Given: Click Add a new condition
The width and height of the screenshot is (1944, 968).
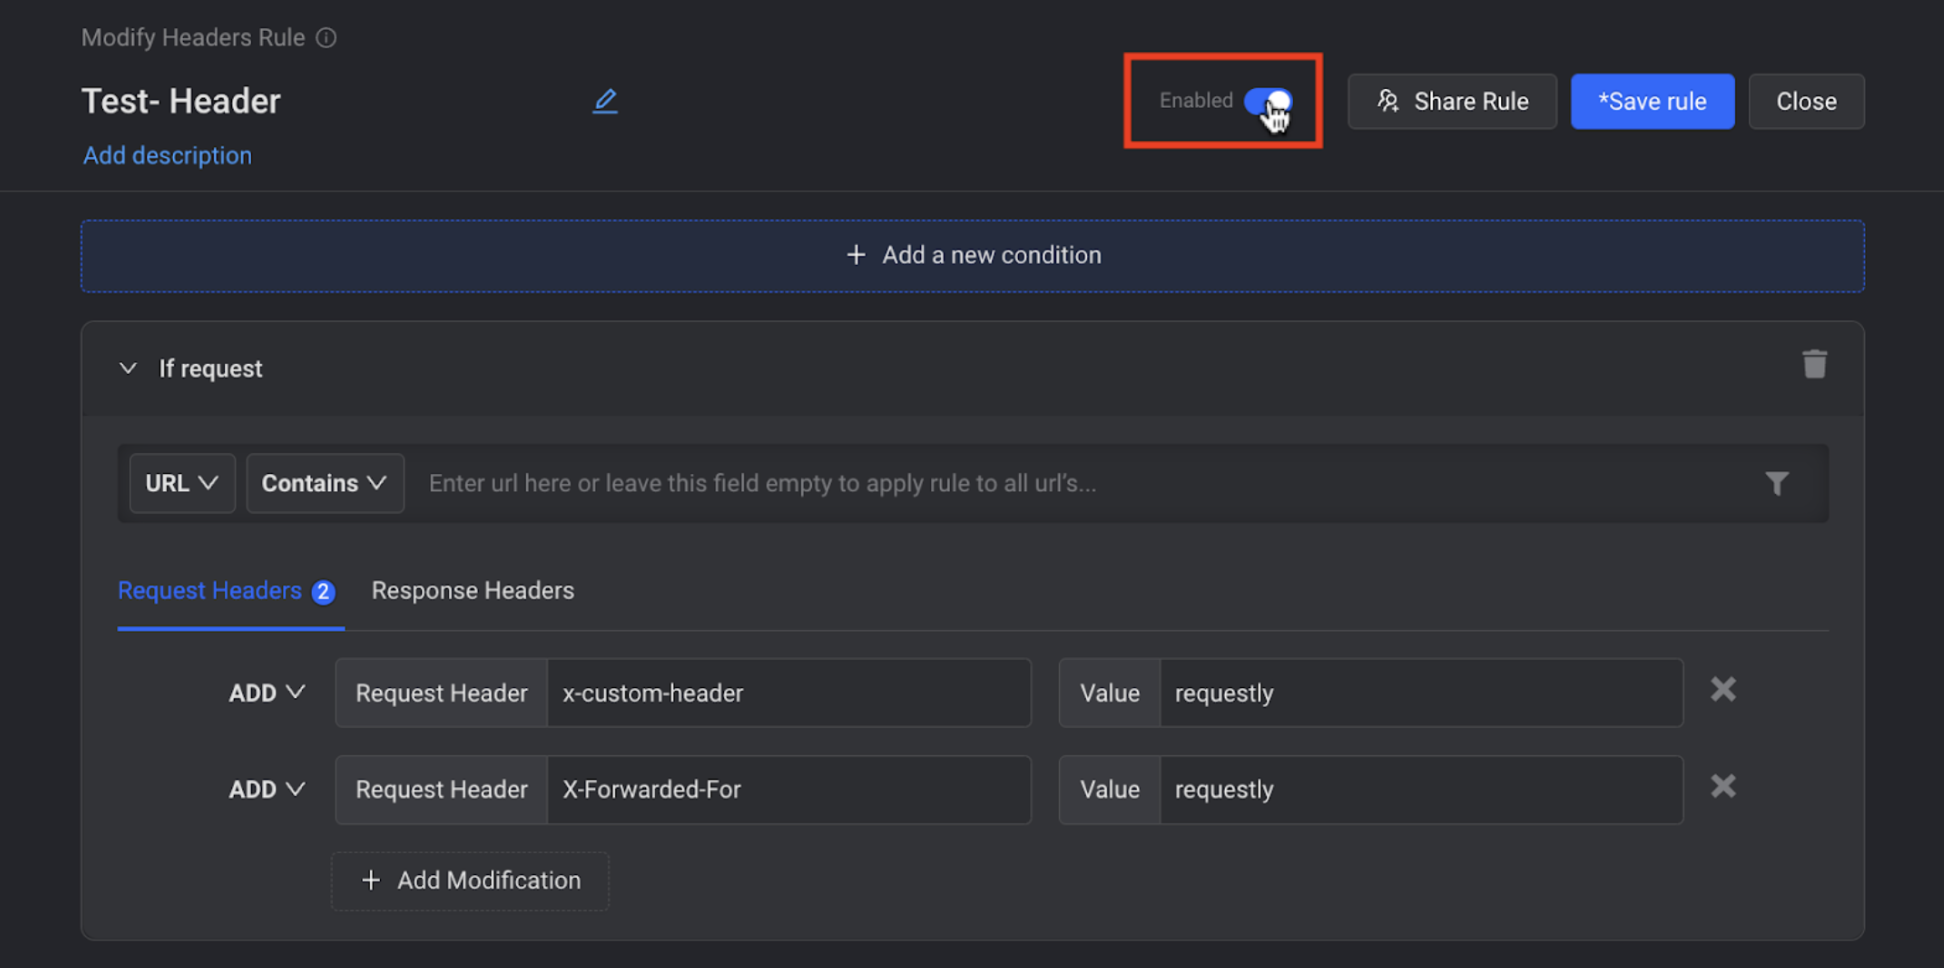Looking at the screenshot, I should click(x=972, y=256).
